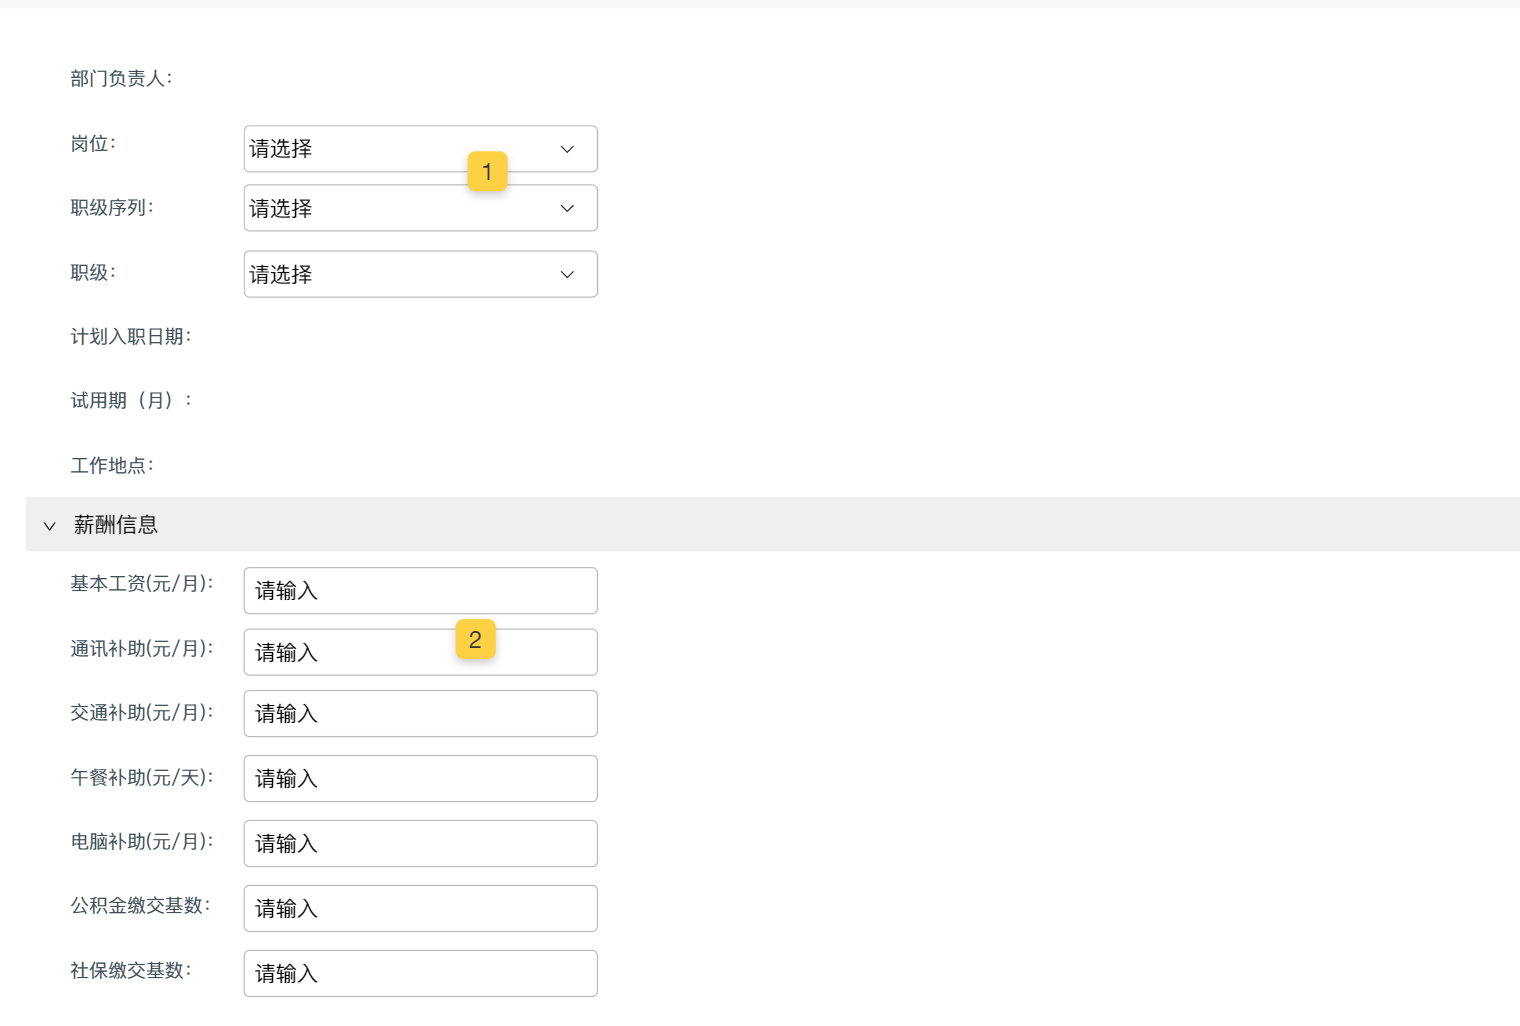The height and width of the screenshot is (1026, 1520).
Task: Click the 部门负责人 field label
Action: (x=121, y=79)
